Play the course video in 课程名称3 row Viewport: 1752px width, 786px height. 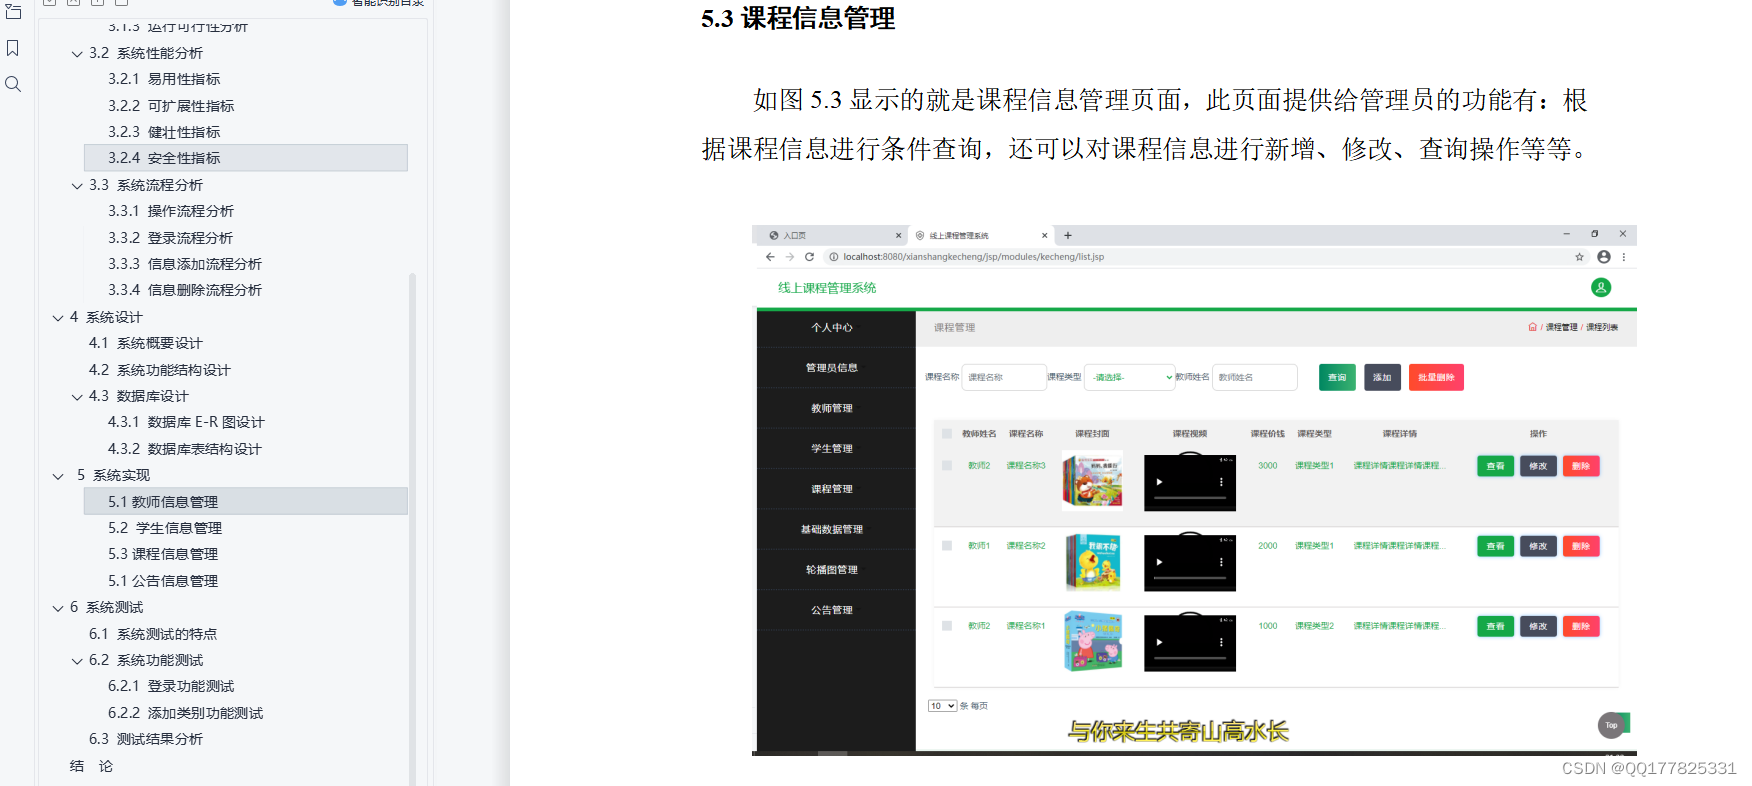[x=1159, y=482]
